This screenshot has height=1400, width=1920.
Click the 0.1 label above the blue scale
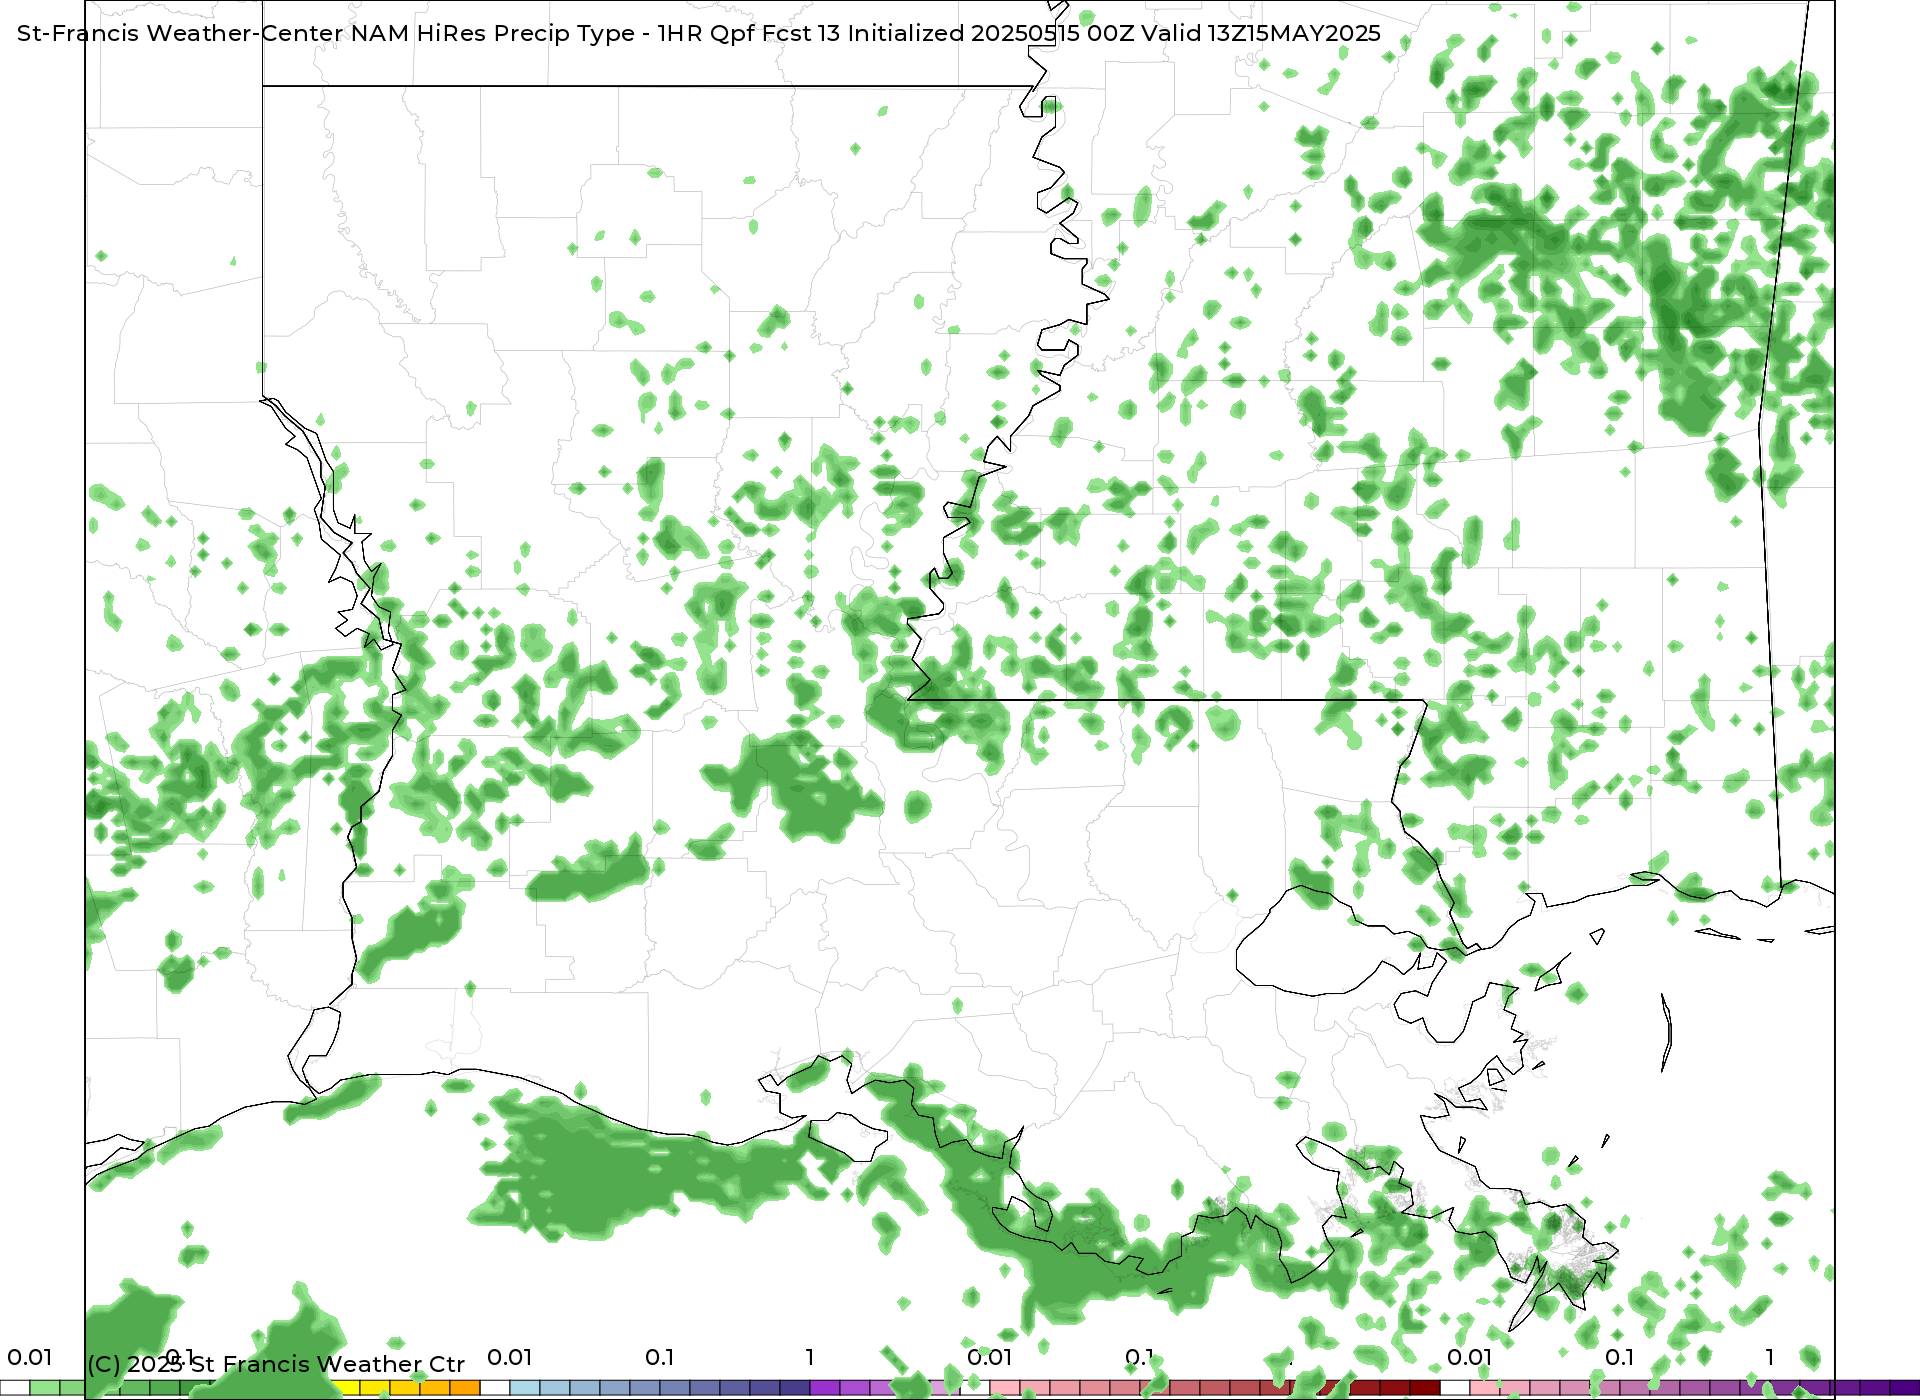[x=659, y=1357]
